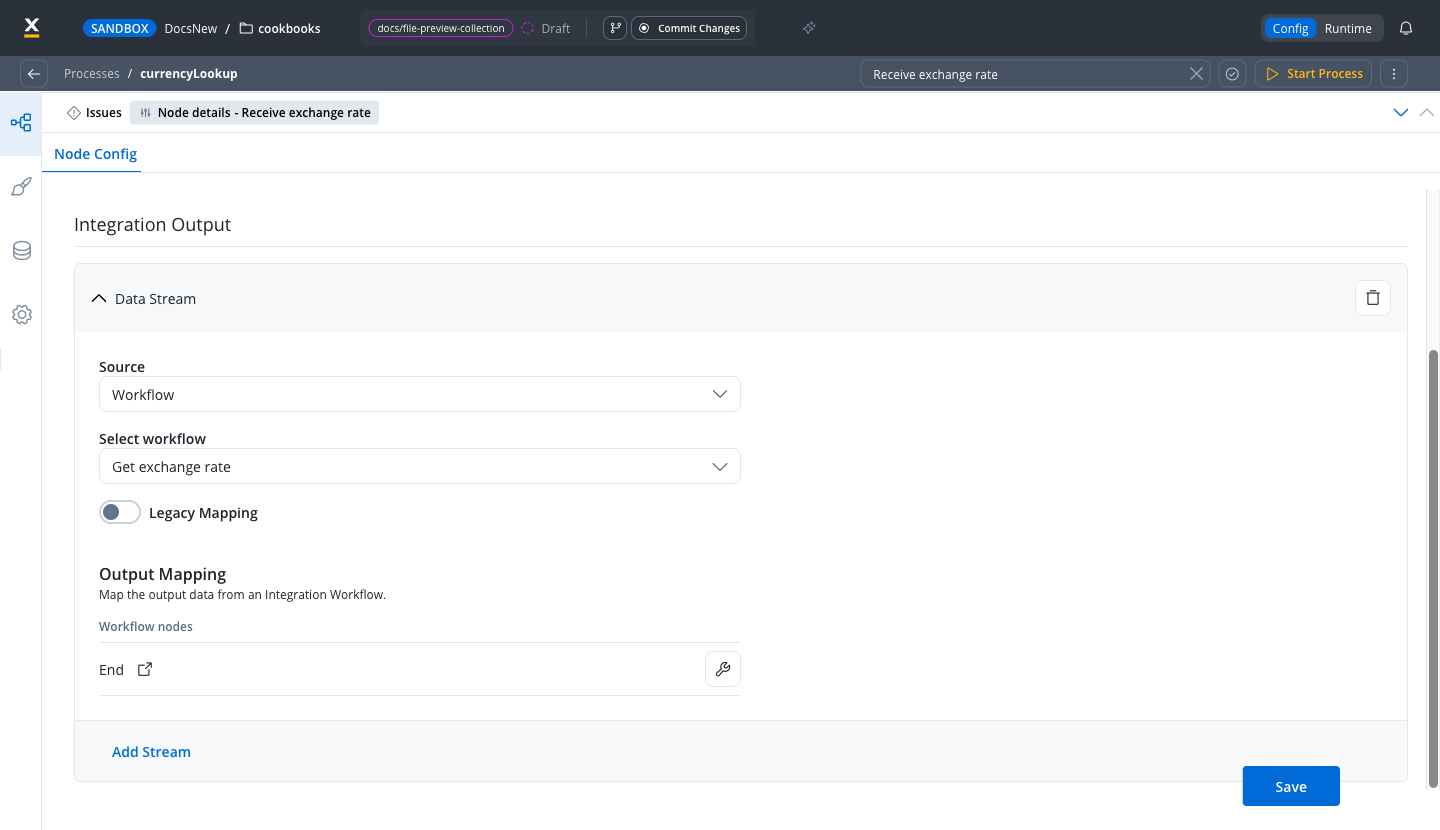Open the notifications bell
Screen dimensions: 1440x830
1406,28
